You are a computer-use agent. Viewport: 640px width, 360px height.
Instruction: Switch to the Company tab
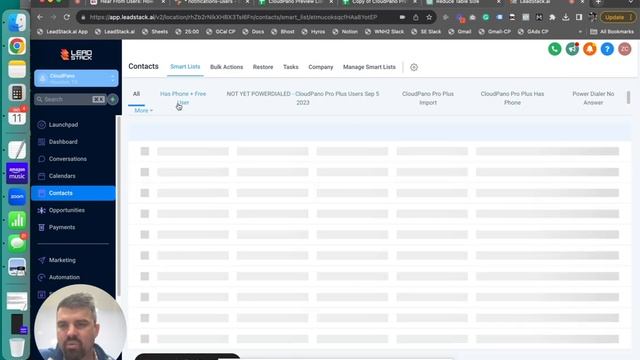[320, 67]
